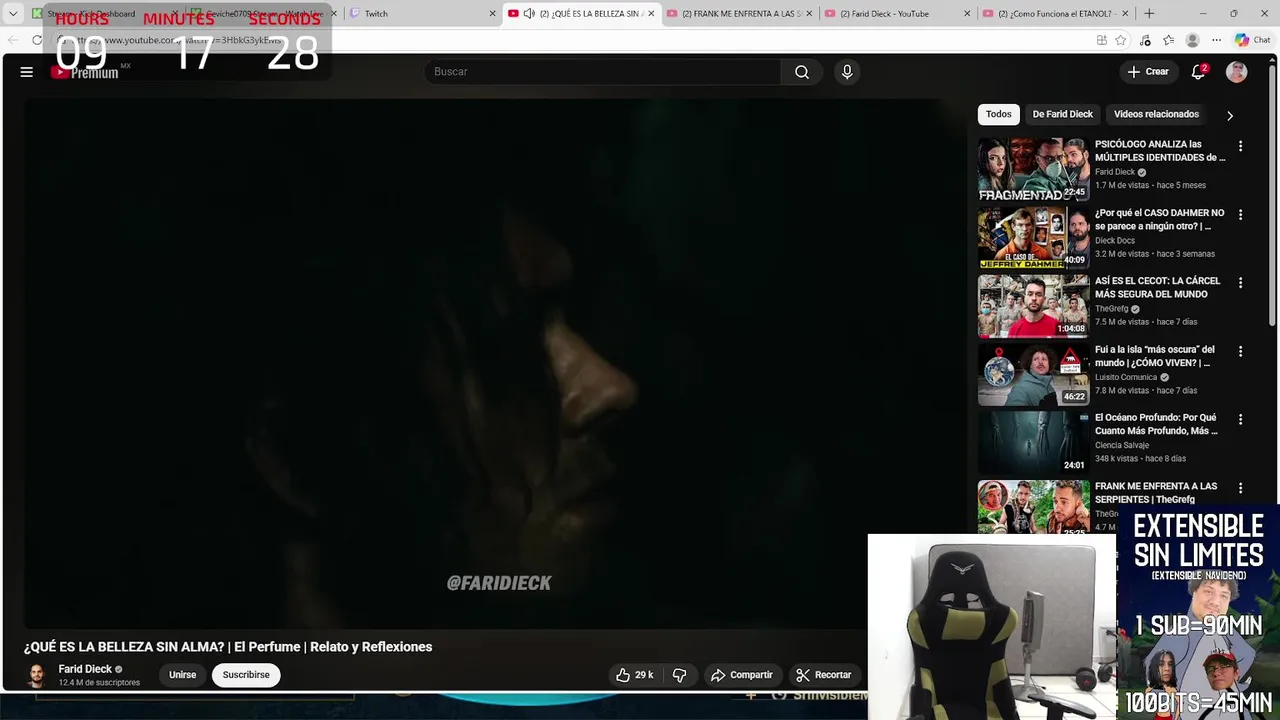This screenshot has width=1280, height=720.
Task: Open options for isla más oscura video
Action: point(1240,351)
